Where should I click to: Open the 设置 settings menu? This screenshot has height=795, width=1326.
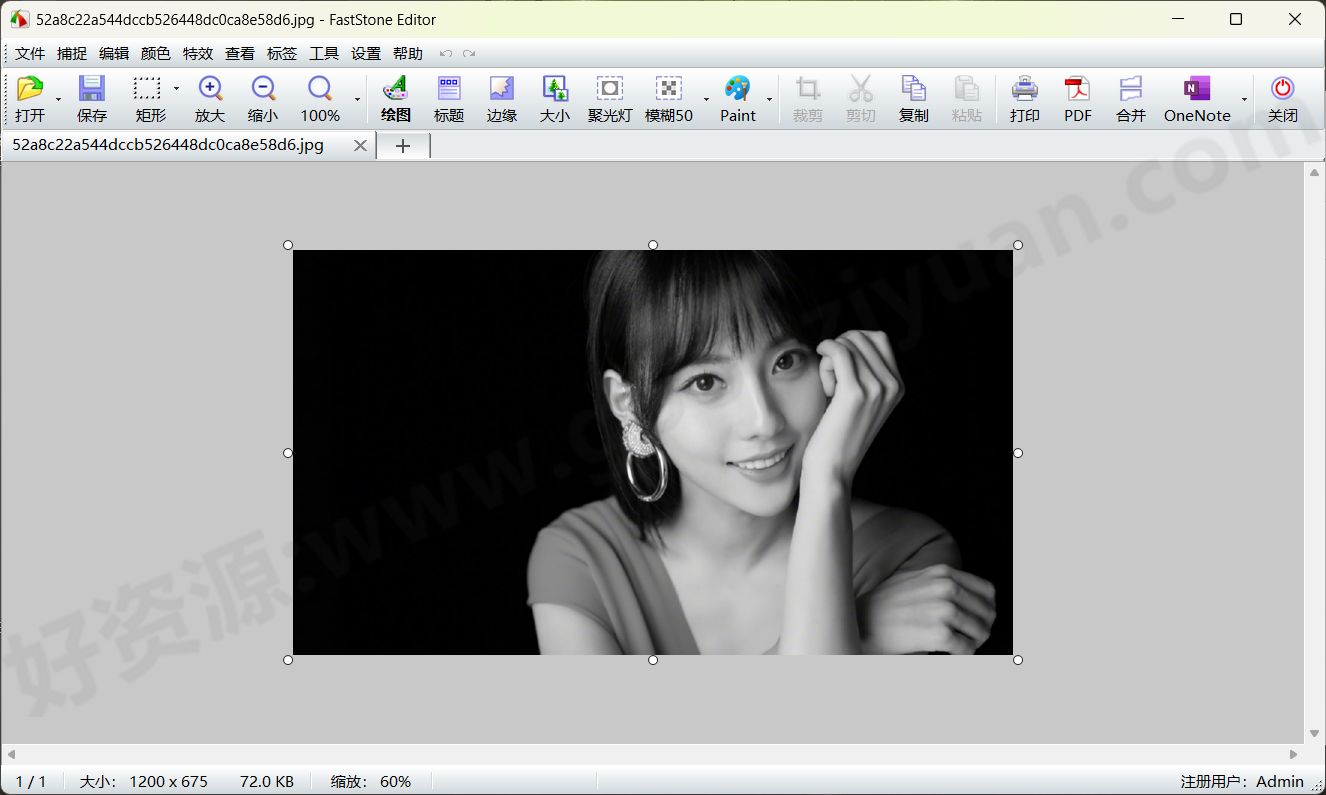(366, 53)
